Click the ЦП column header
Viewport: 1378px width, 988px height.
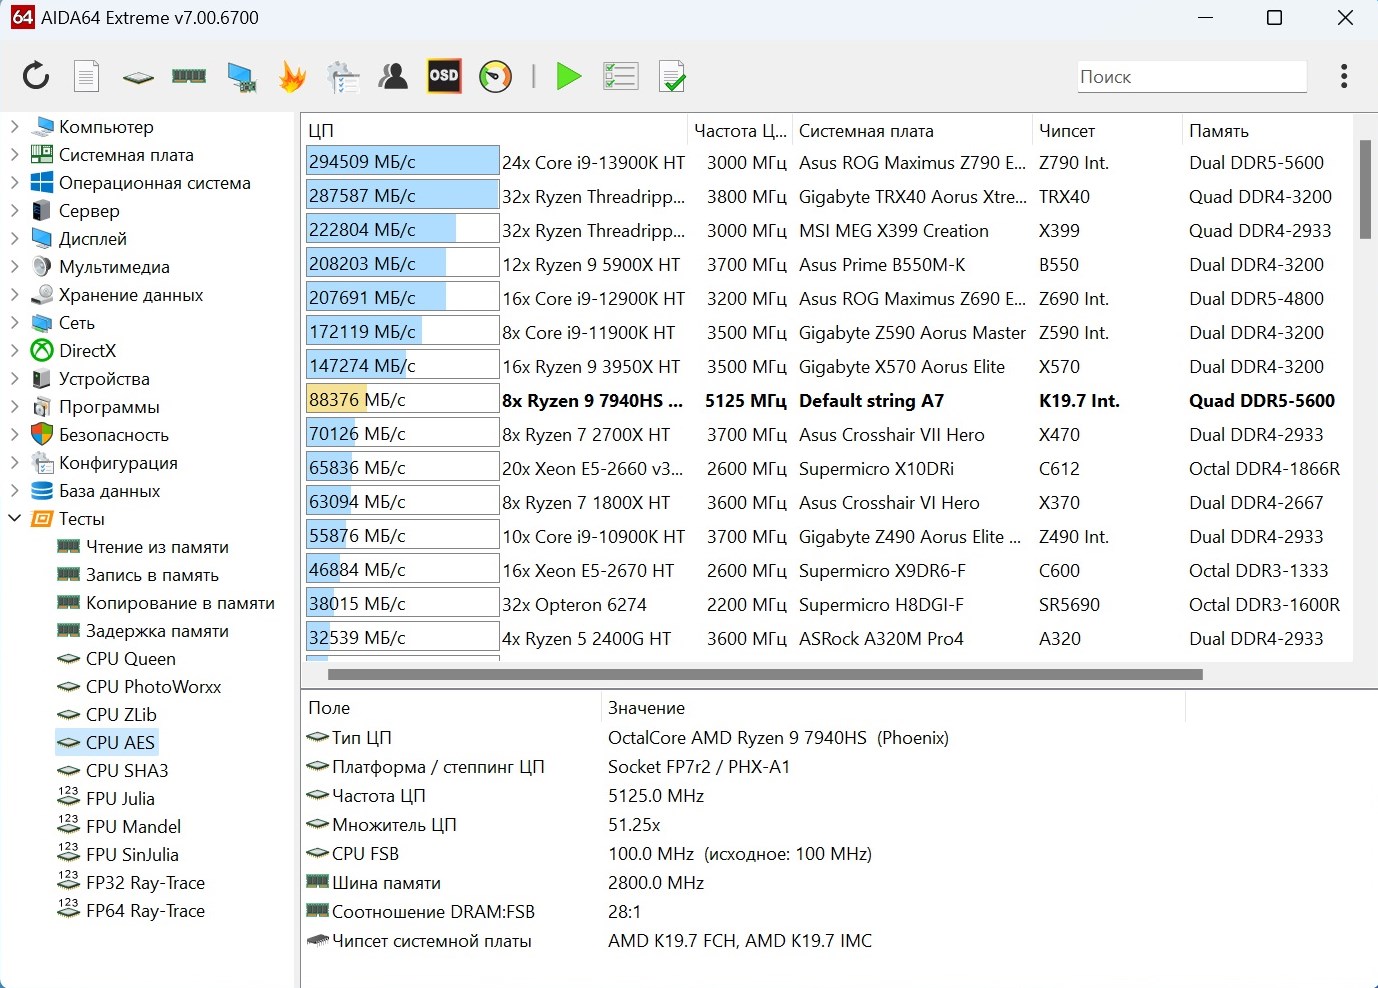(321, 131)
